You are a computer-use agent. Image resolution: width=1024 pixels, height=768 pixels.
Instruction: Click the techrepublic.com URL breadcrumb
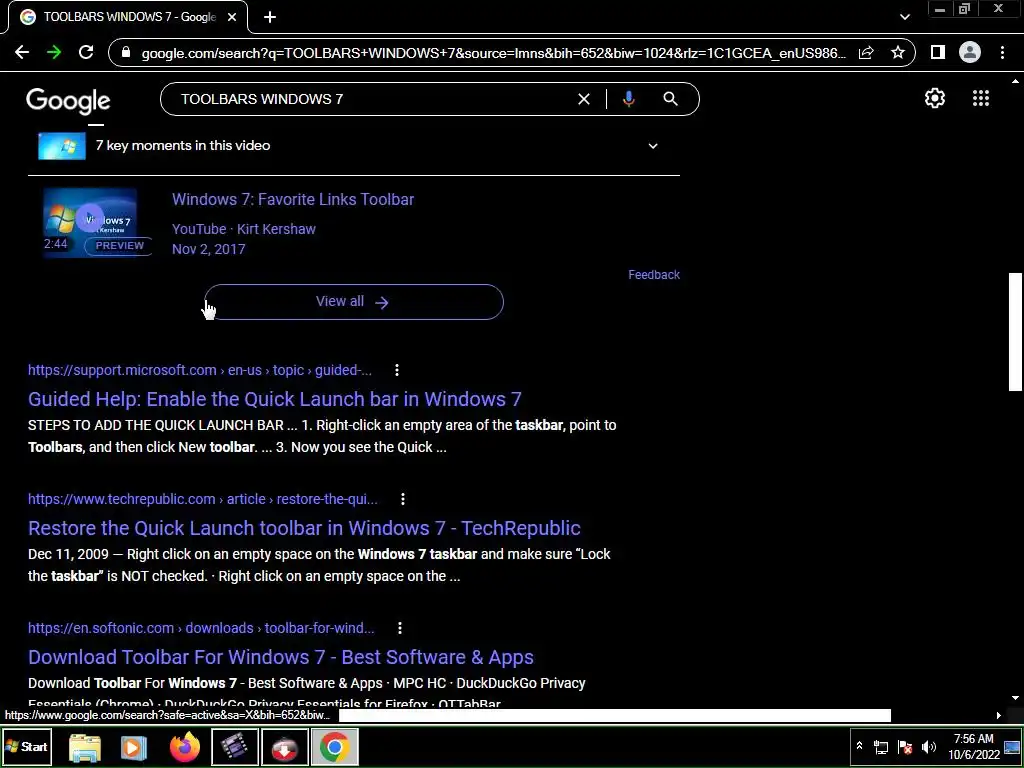tap(202, 499)
